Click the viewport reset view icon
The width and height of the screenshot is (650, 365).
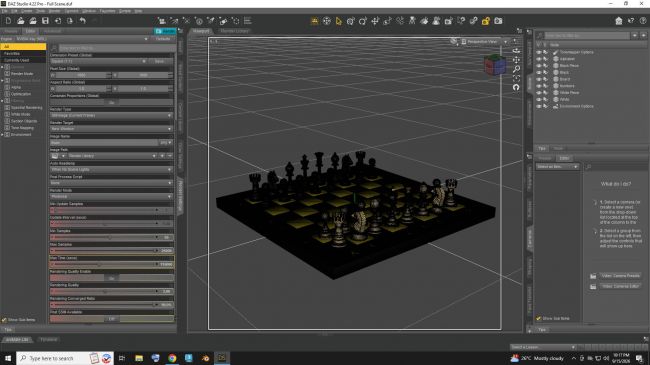pyautogui.click(x=516, y=87)
